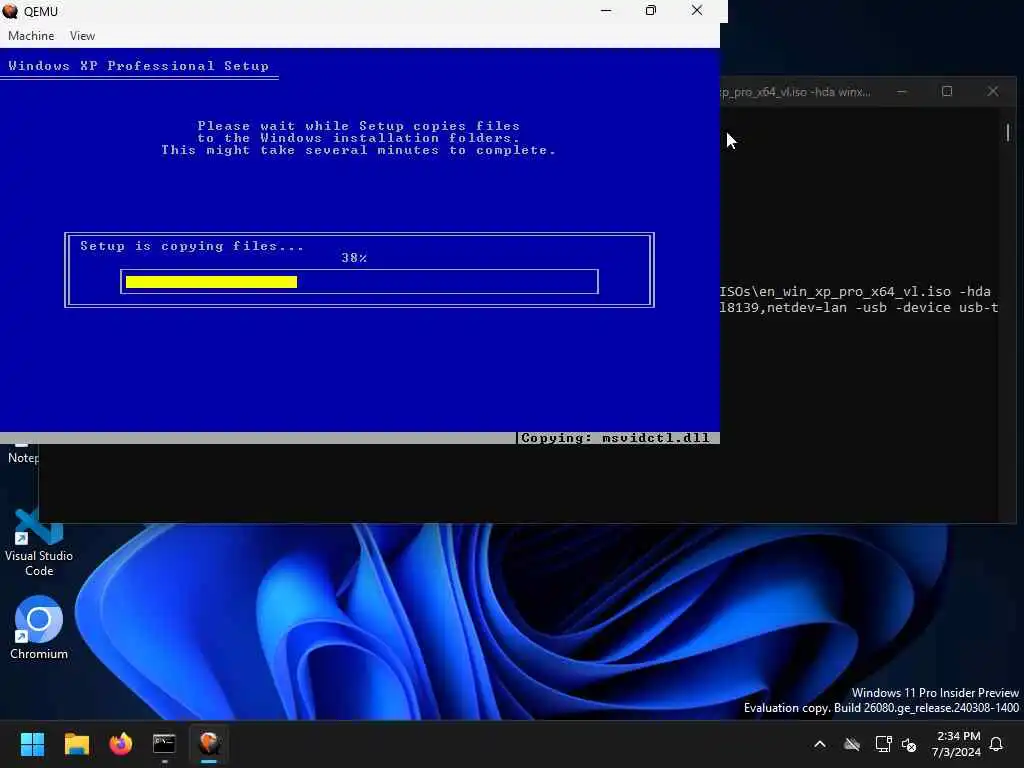Open the Visual Studio Code desktop shortcut
1024x768 pixels.
tap(39, 543)
